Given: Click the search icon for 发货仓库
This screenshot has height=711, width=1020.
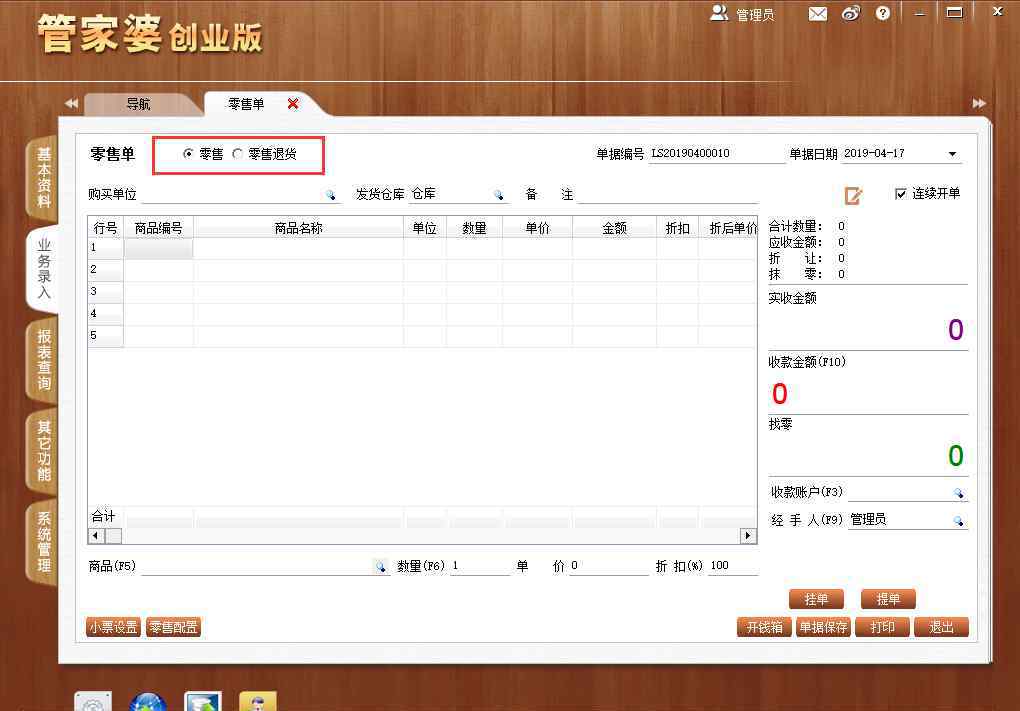Looking at the screenshot, I should (x=498, y=195).
